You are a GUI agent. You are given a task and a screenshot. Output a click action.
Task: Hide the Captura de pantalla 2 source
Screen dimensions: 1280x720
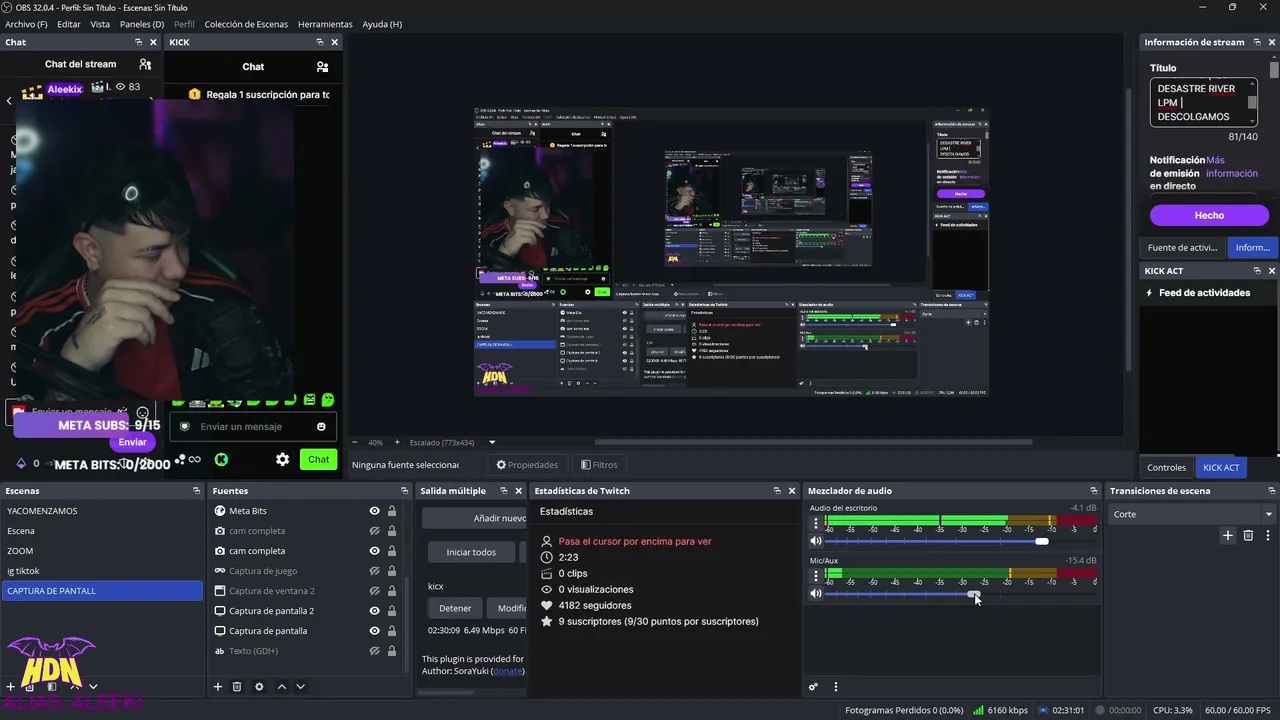(374, 611)
